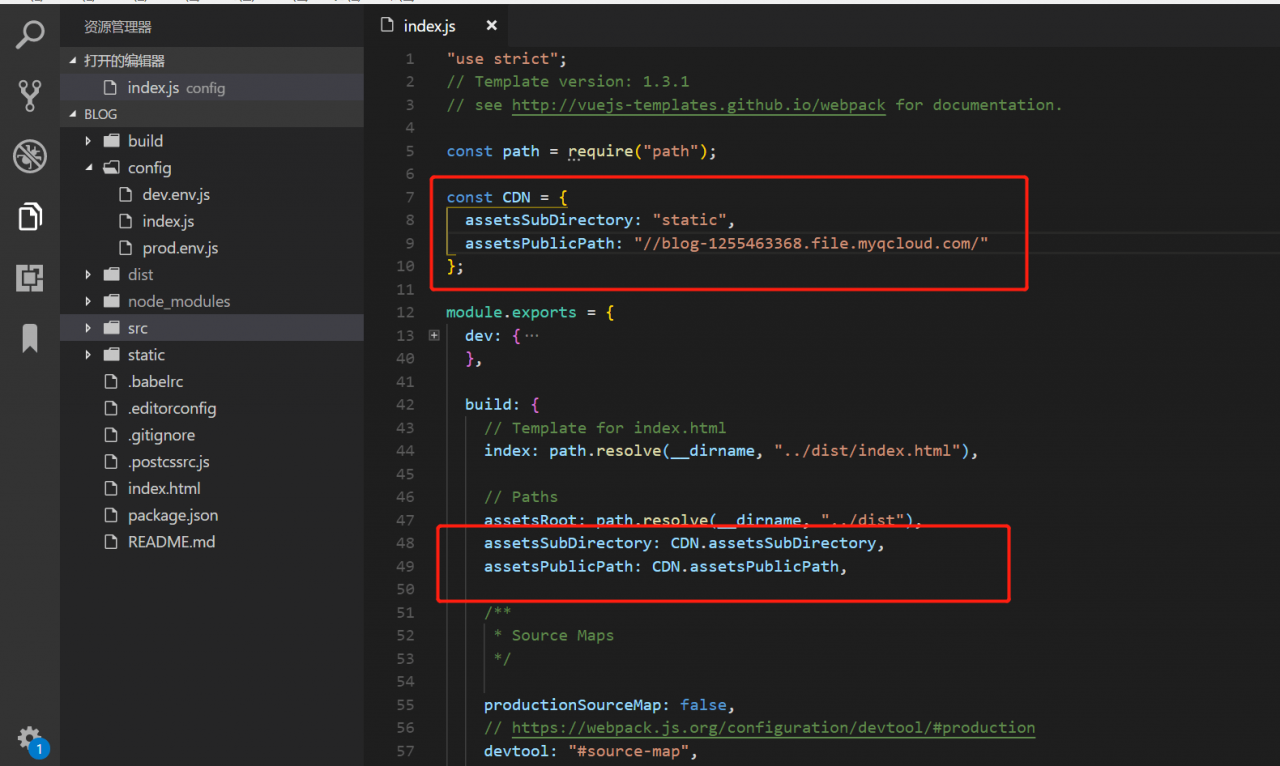
Task: Click the Bookmarks icon in activity bar
Action: click(x=30, y=338)
